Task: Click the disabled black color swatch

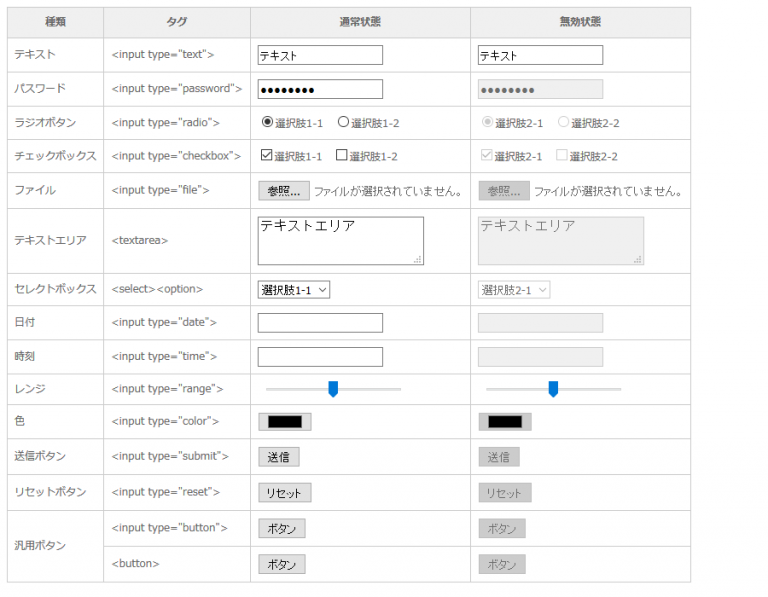Action: coord(505,421)
